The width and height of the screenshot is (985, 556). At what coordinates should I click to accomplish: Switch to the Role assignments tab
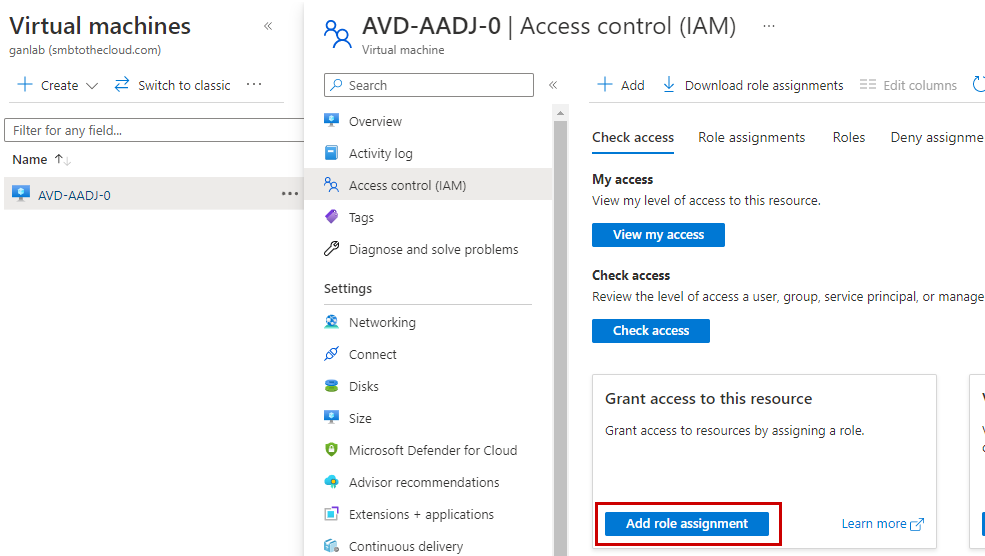(751, 138)
